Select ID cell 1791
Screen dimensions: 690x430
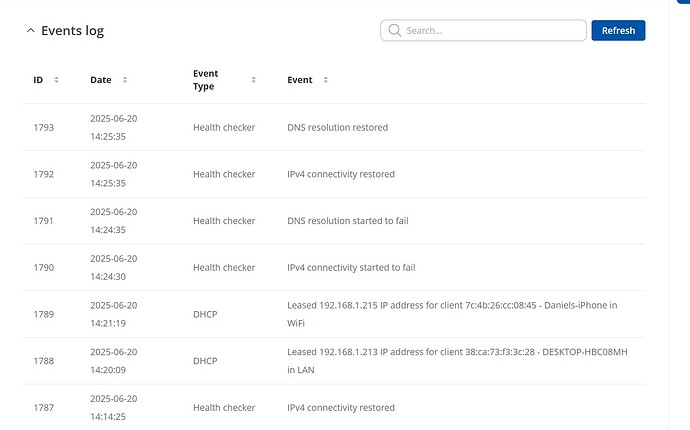44,221
